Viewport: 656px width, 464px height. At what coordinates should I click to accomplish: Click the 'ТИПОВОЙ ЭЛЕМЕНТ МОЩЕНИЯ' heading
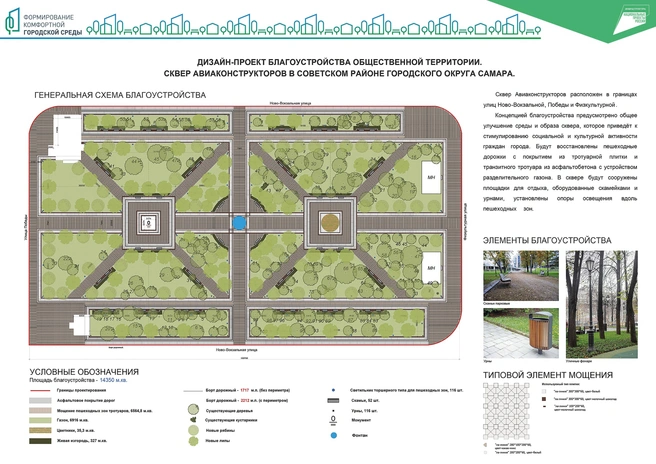coord(548,375)
